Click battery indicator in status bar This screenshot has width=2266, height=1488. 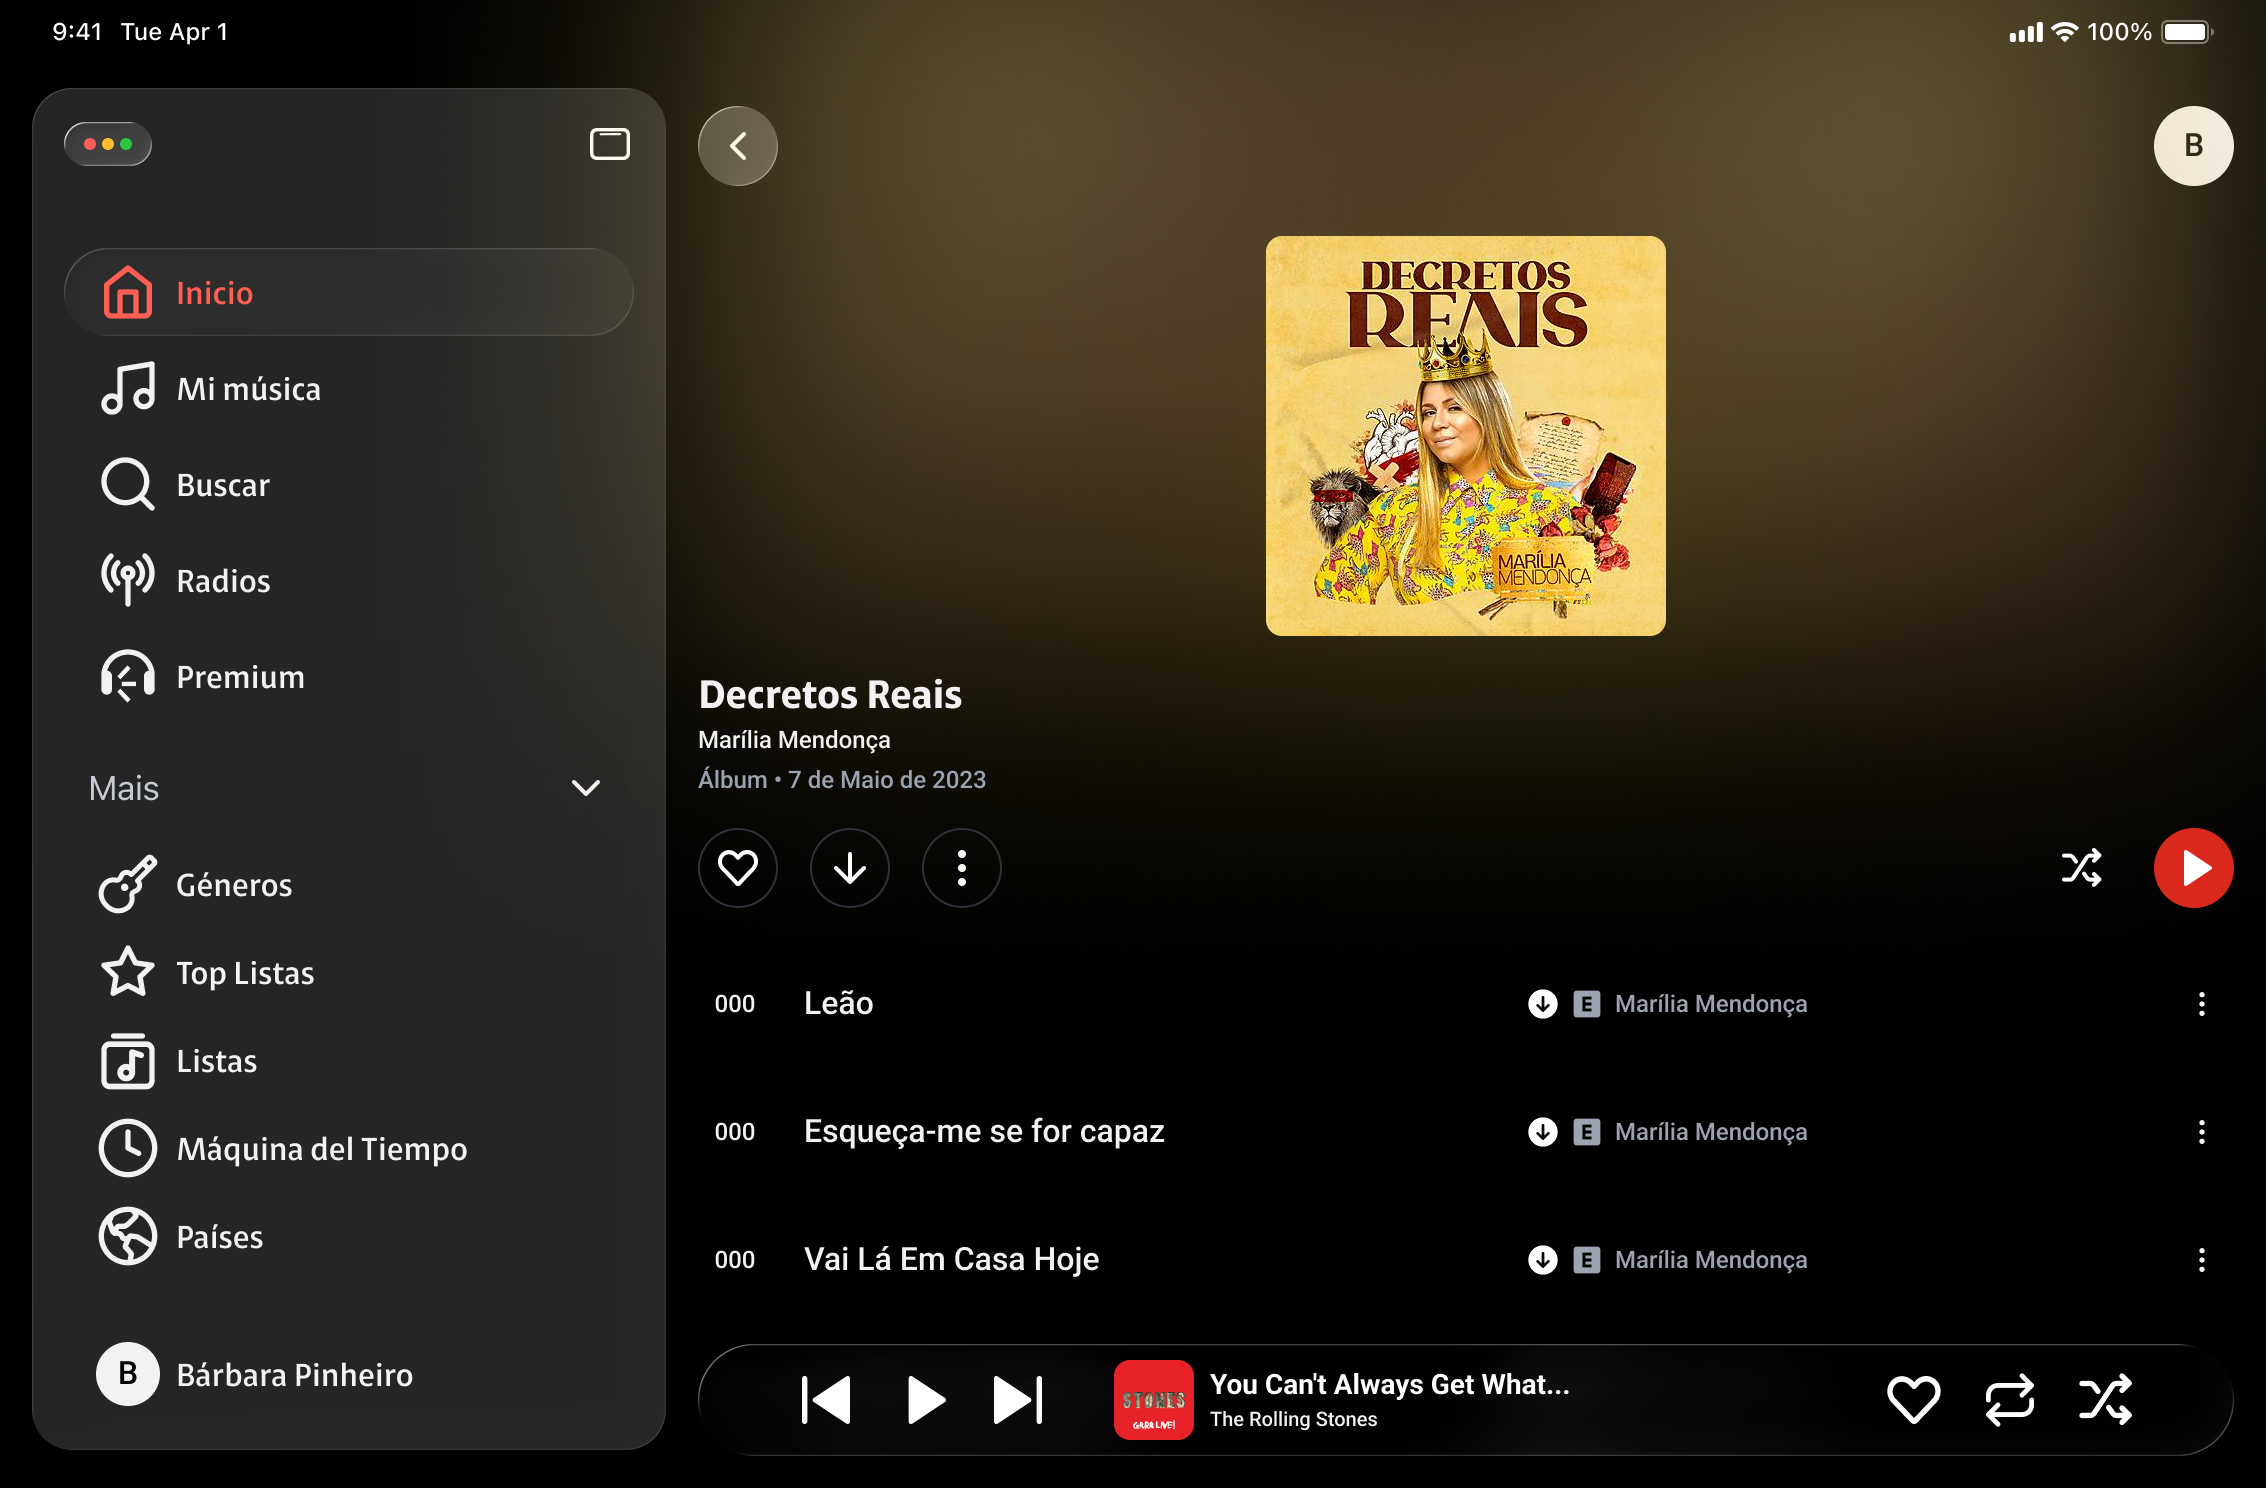(2187, 32)
